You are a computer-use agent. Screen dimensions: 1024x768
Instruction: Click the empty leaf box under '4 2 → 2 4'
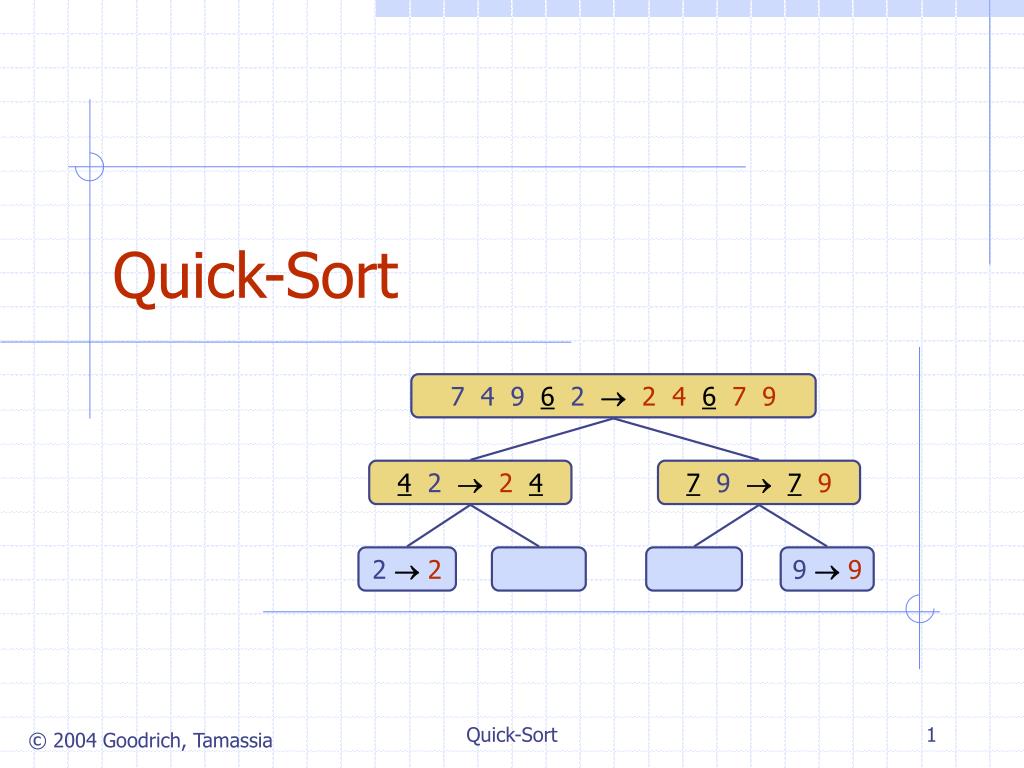tap(539, 569)
